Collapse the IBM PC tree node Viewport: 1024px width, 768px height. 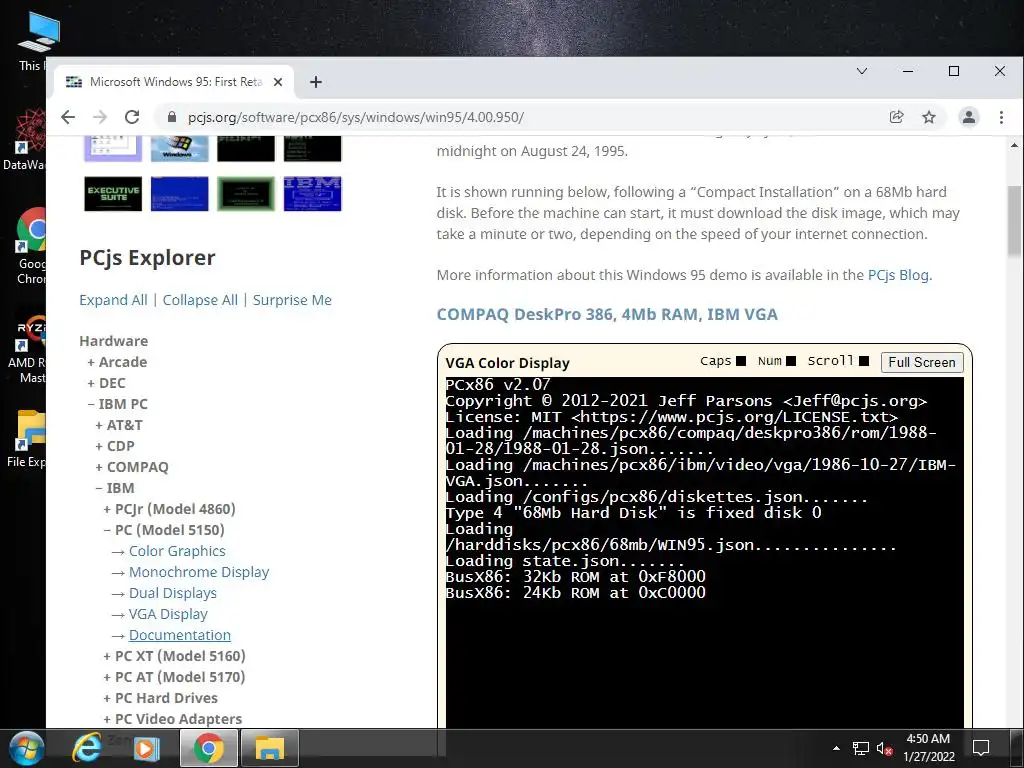pyautogui.click(x=118, y=404)
